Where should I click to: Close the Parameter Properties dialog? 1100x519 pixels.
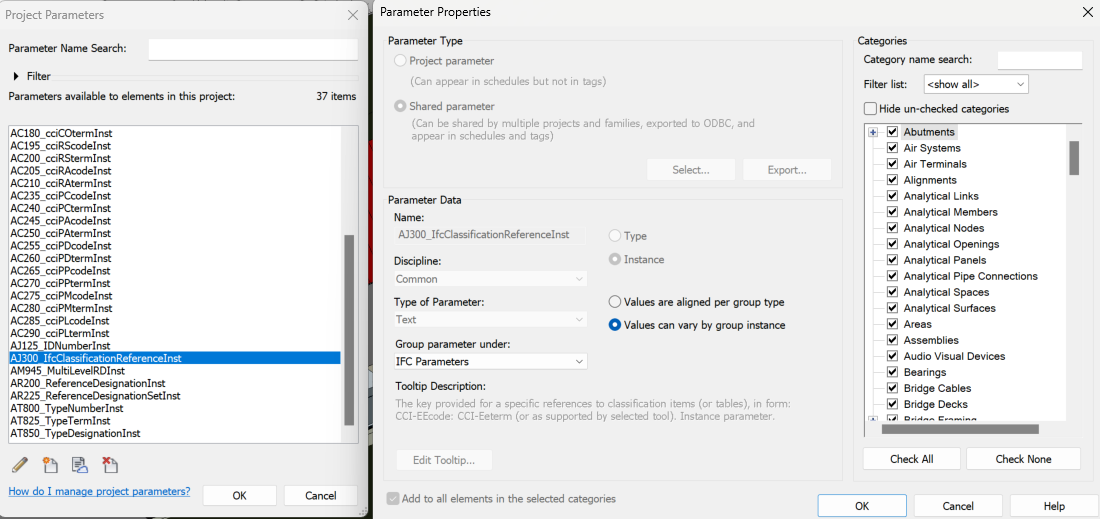pos(1087,12)
